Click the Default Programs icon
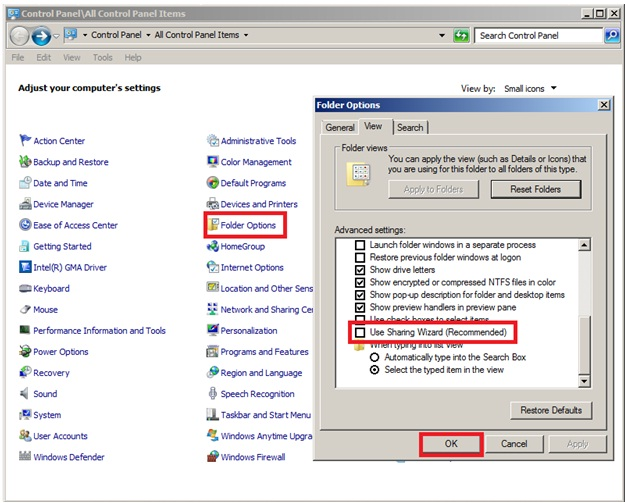Viewport: 628px width, 503px height. pos(212,183)
